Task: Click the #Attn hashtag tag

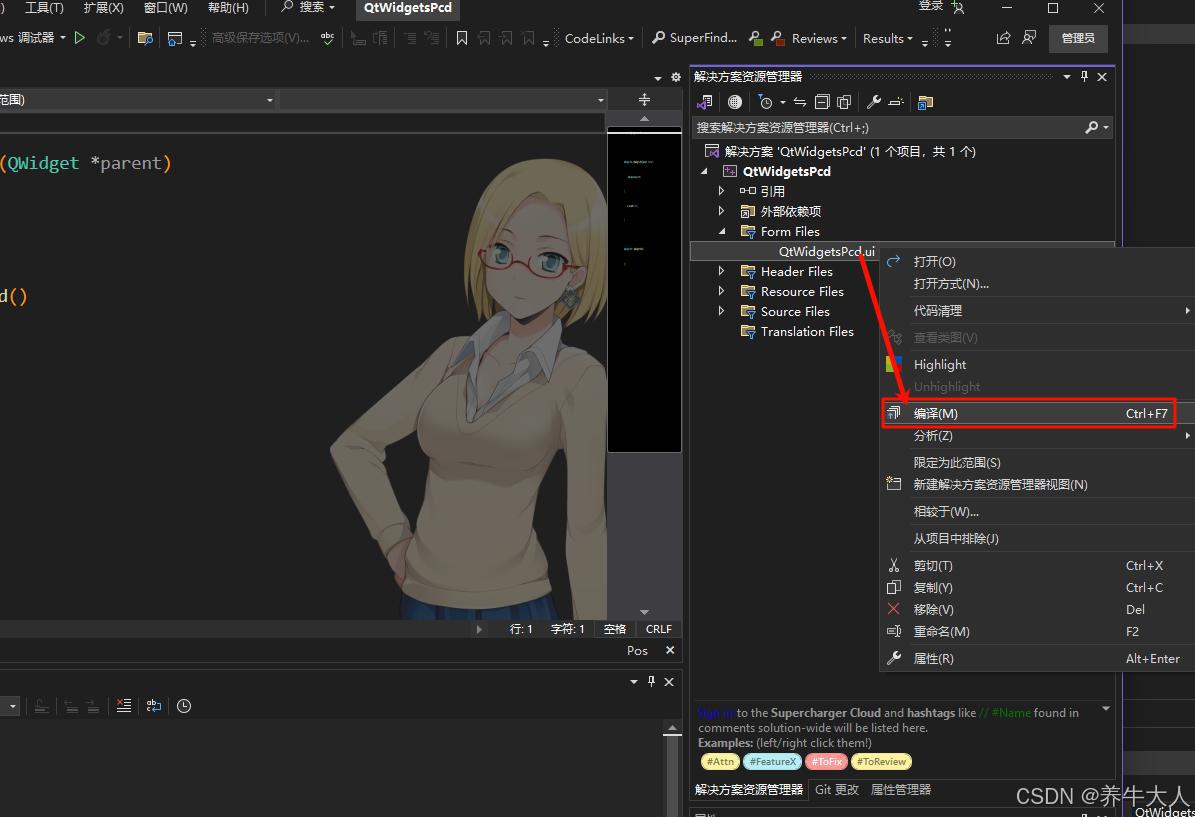Action: [719, 761]
